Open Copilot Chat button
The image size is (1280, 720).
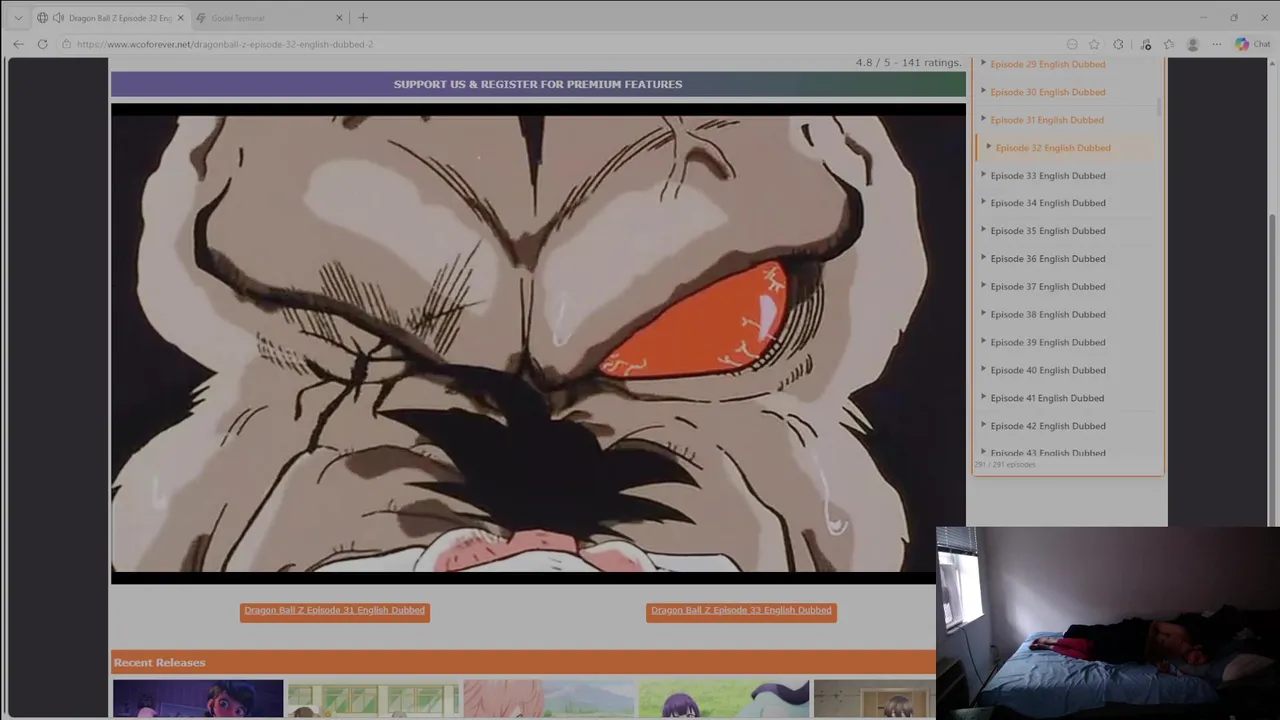tap(1252, 44)
